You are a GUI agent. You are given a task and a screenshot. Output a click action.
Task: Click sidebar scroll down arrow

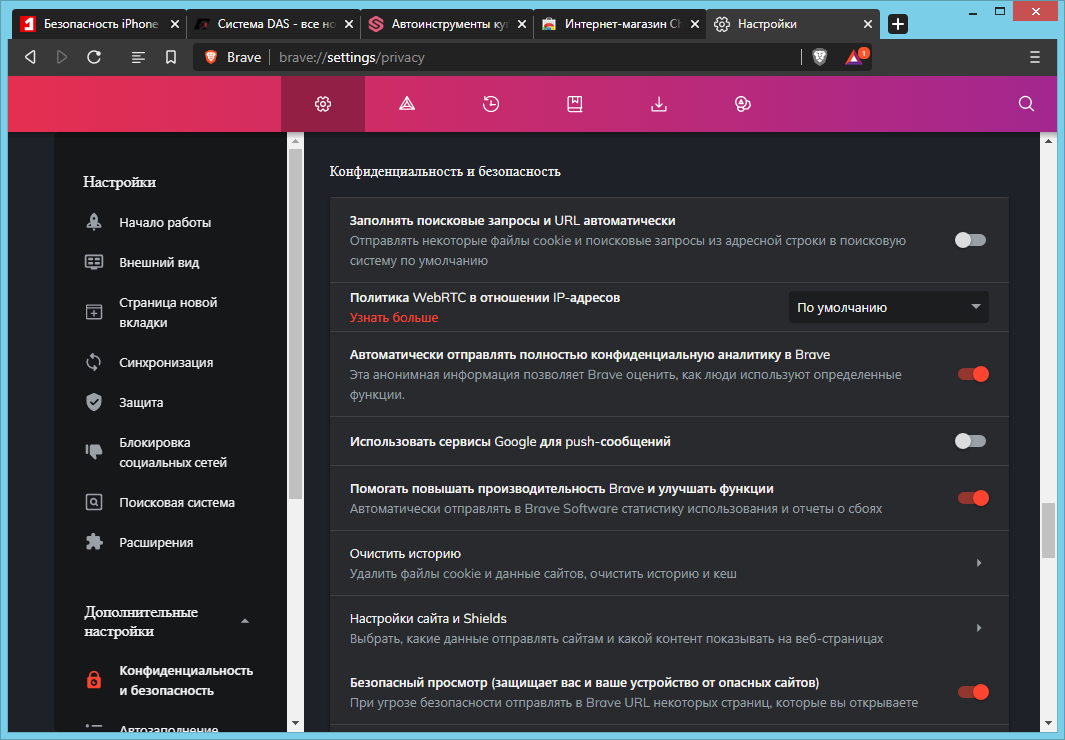pos(295,723)
